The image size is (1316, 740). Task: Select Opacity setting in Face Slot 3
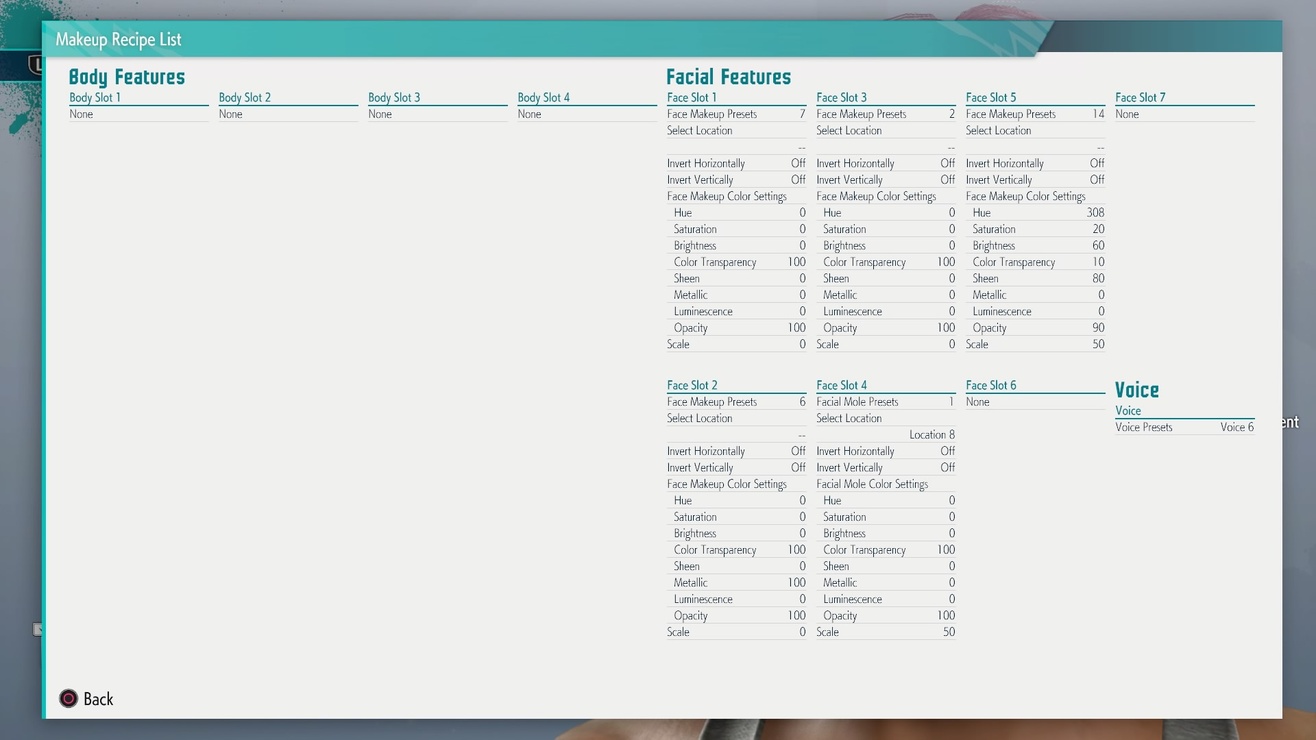[x=885, y=328]
